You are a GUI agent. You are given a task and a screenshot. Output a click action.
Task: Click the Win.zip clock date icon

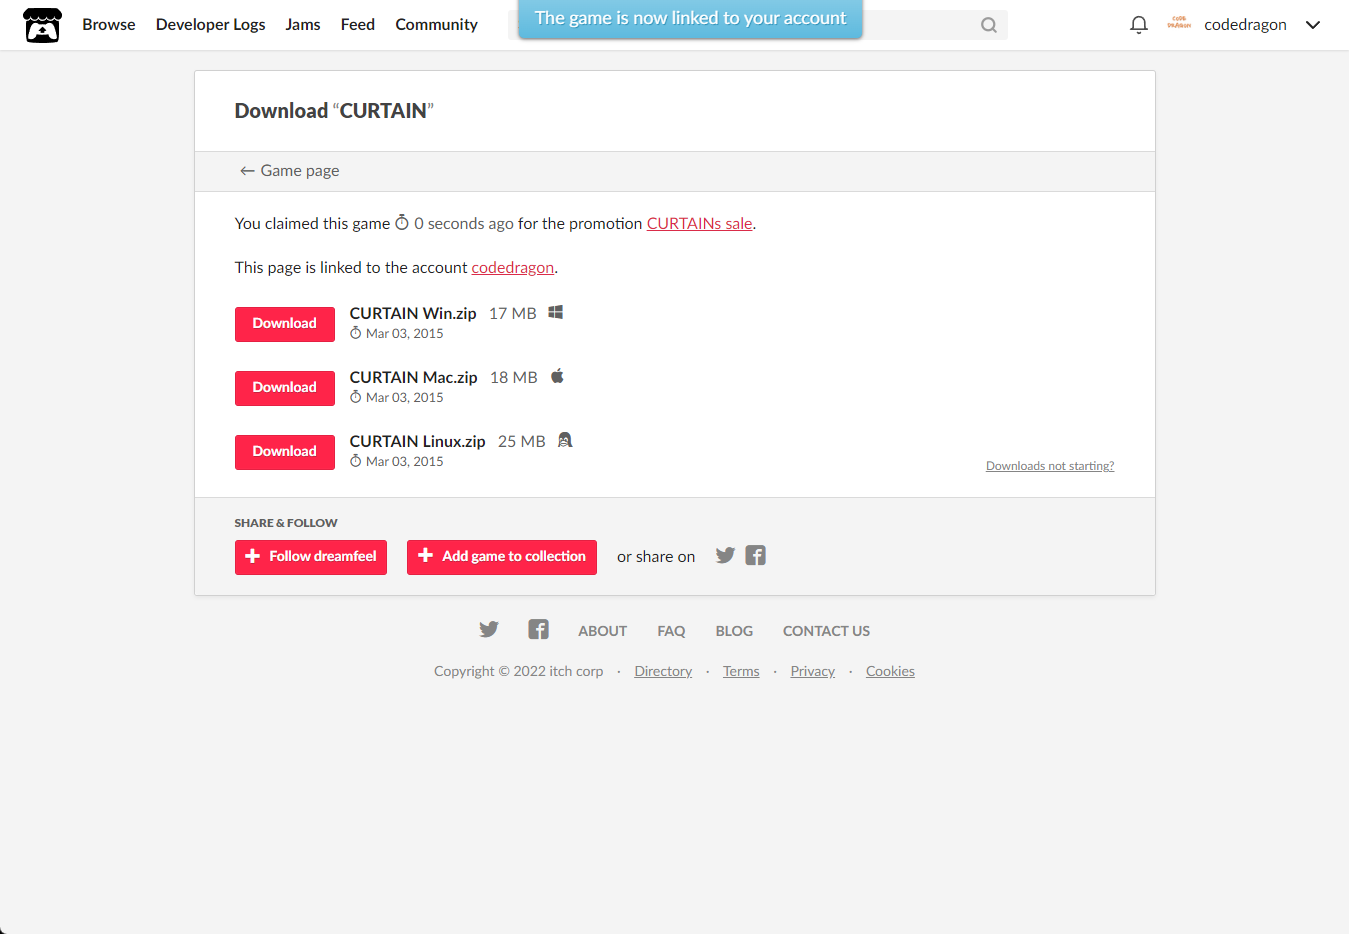click(x=356, y=333)
